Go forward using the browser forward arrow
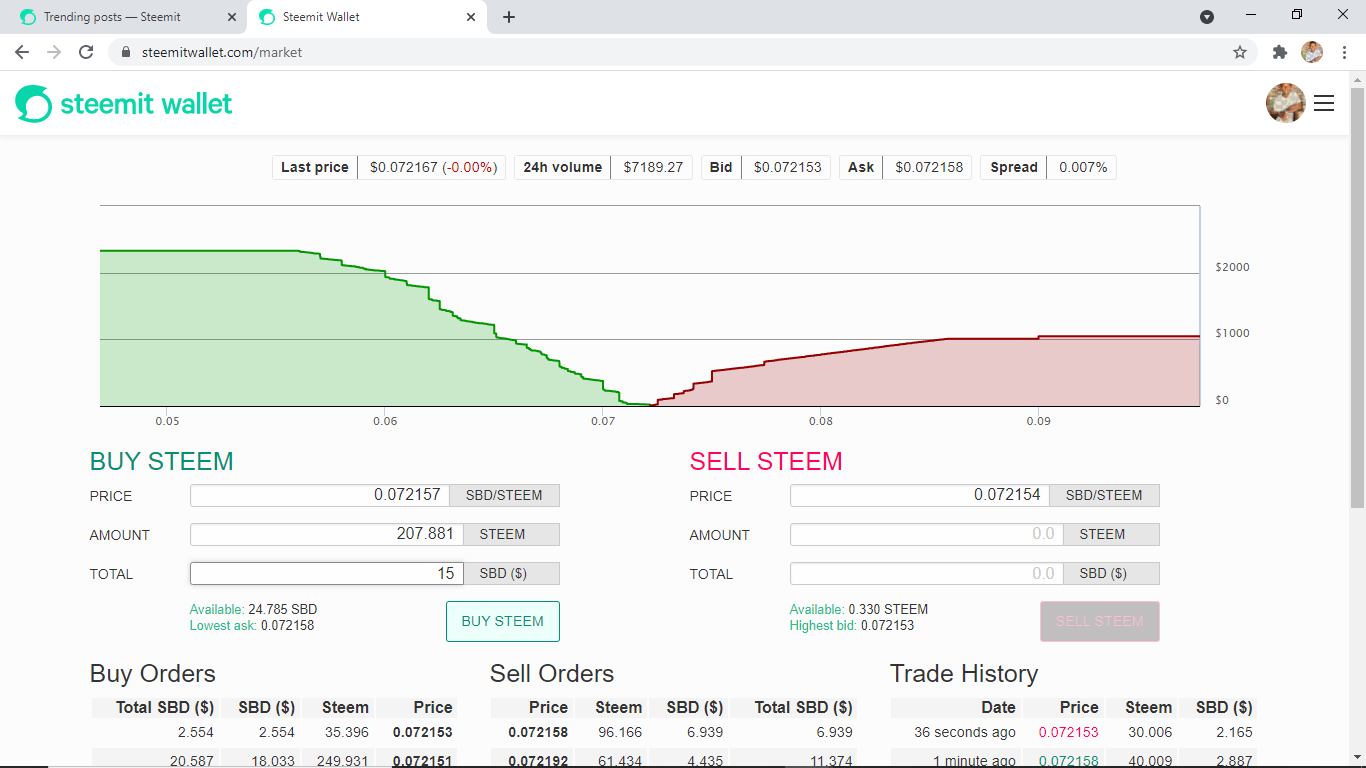This screenshot has width=1366, height=768. pyautogui.click(x=54, y=52)
